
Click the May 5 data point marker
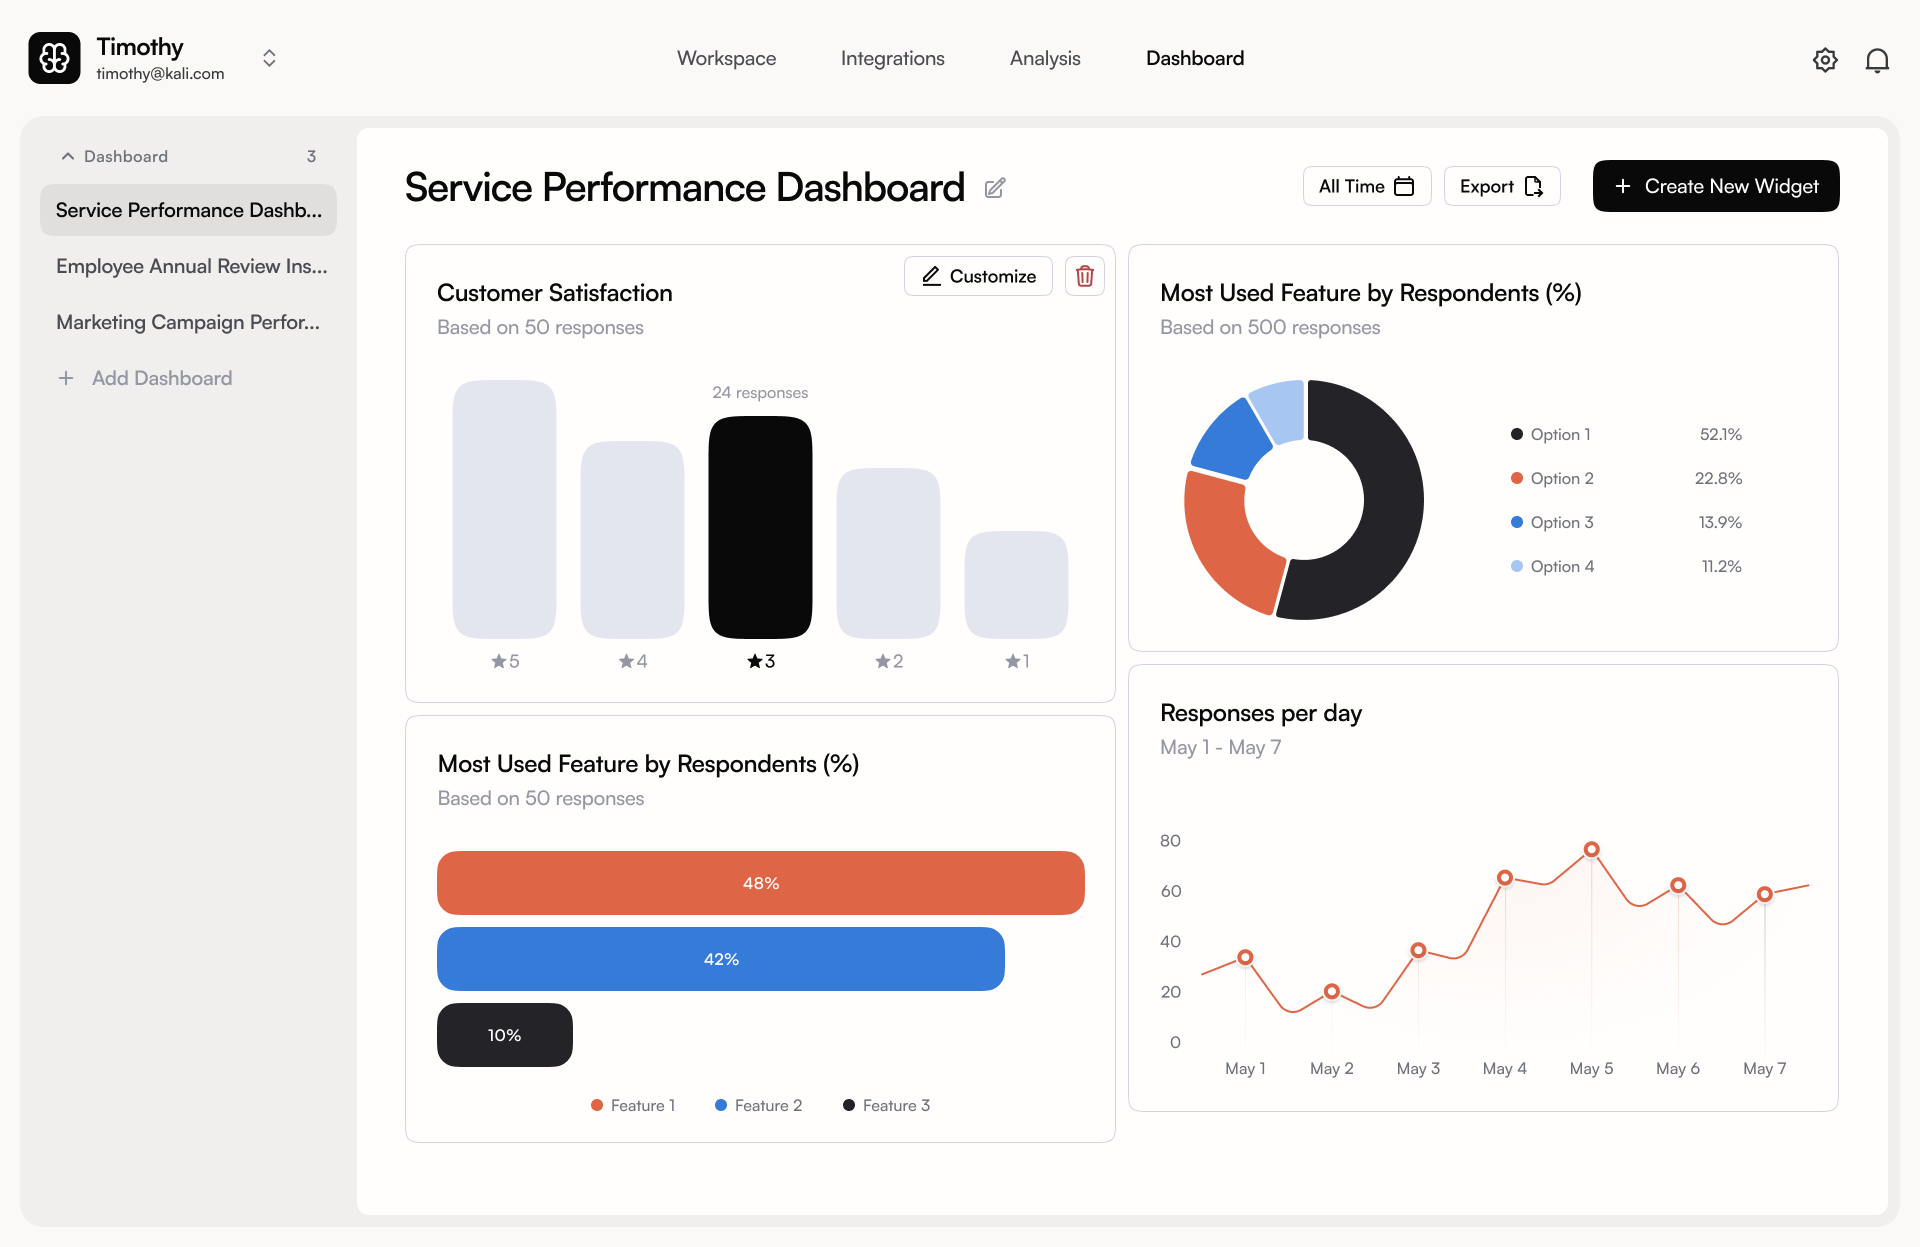click(1591, 850)
